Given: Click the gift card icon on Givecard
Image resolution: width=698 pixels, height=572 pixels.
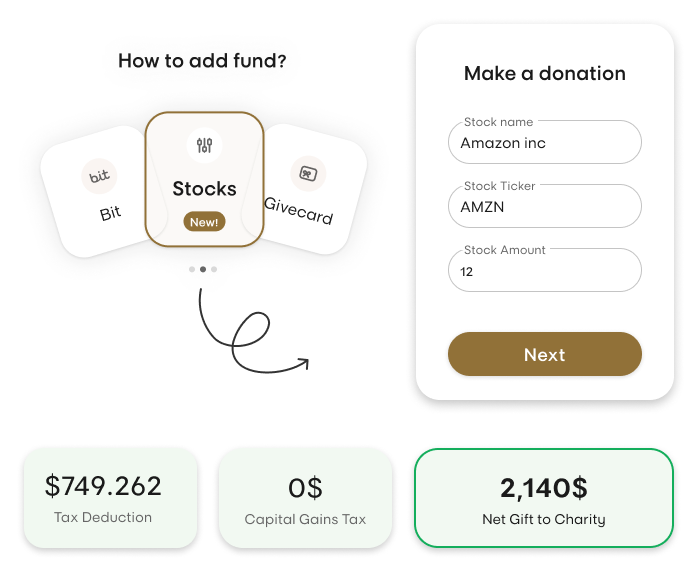Looking at the screenshot, I should coord(308,174).
